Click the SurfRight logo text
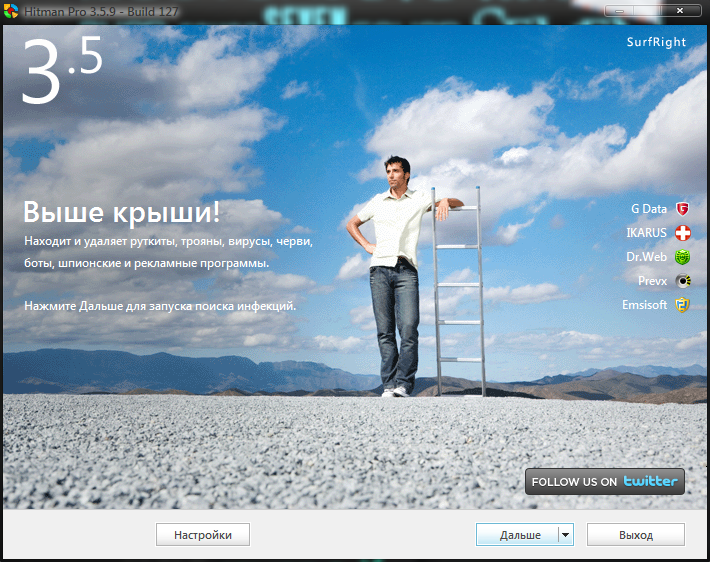The image size is (710, 562). (x=656, y=42)
